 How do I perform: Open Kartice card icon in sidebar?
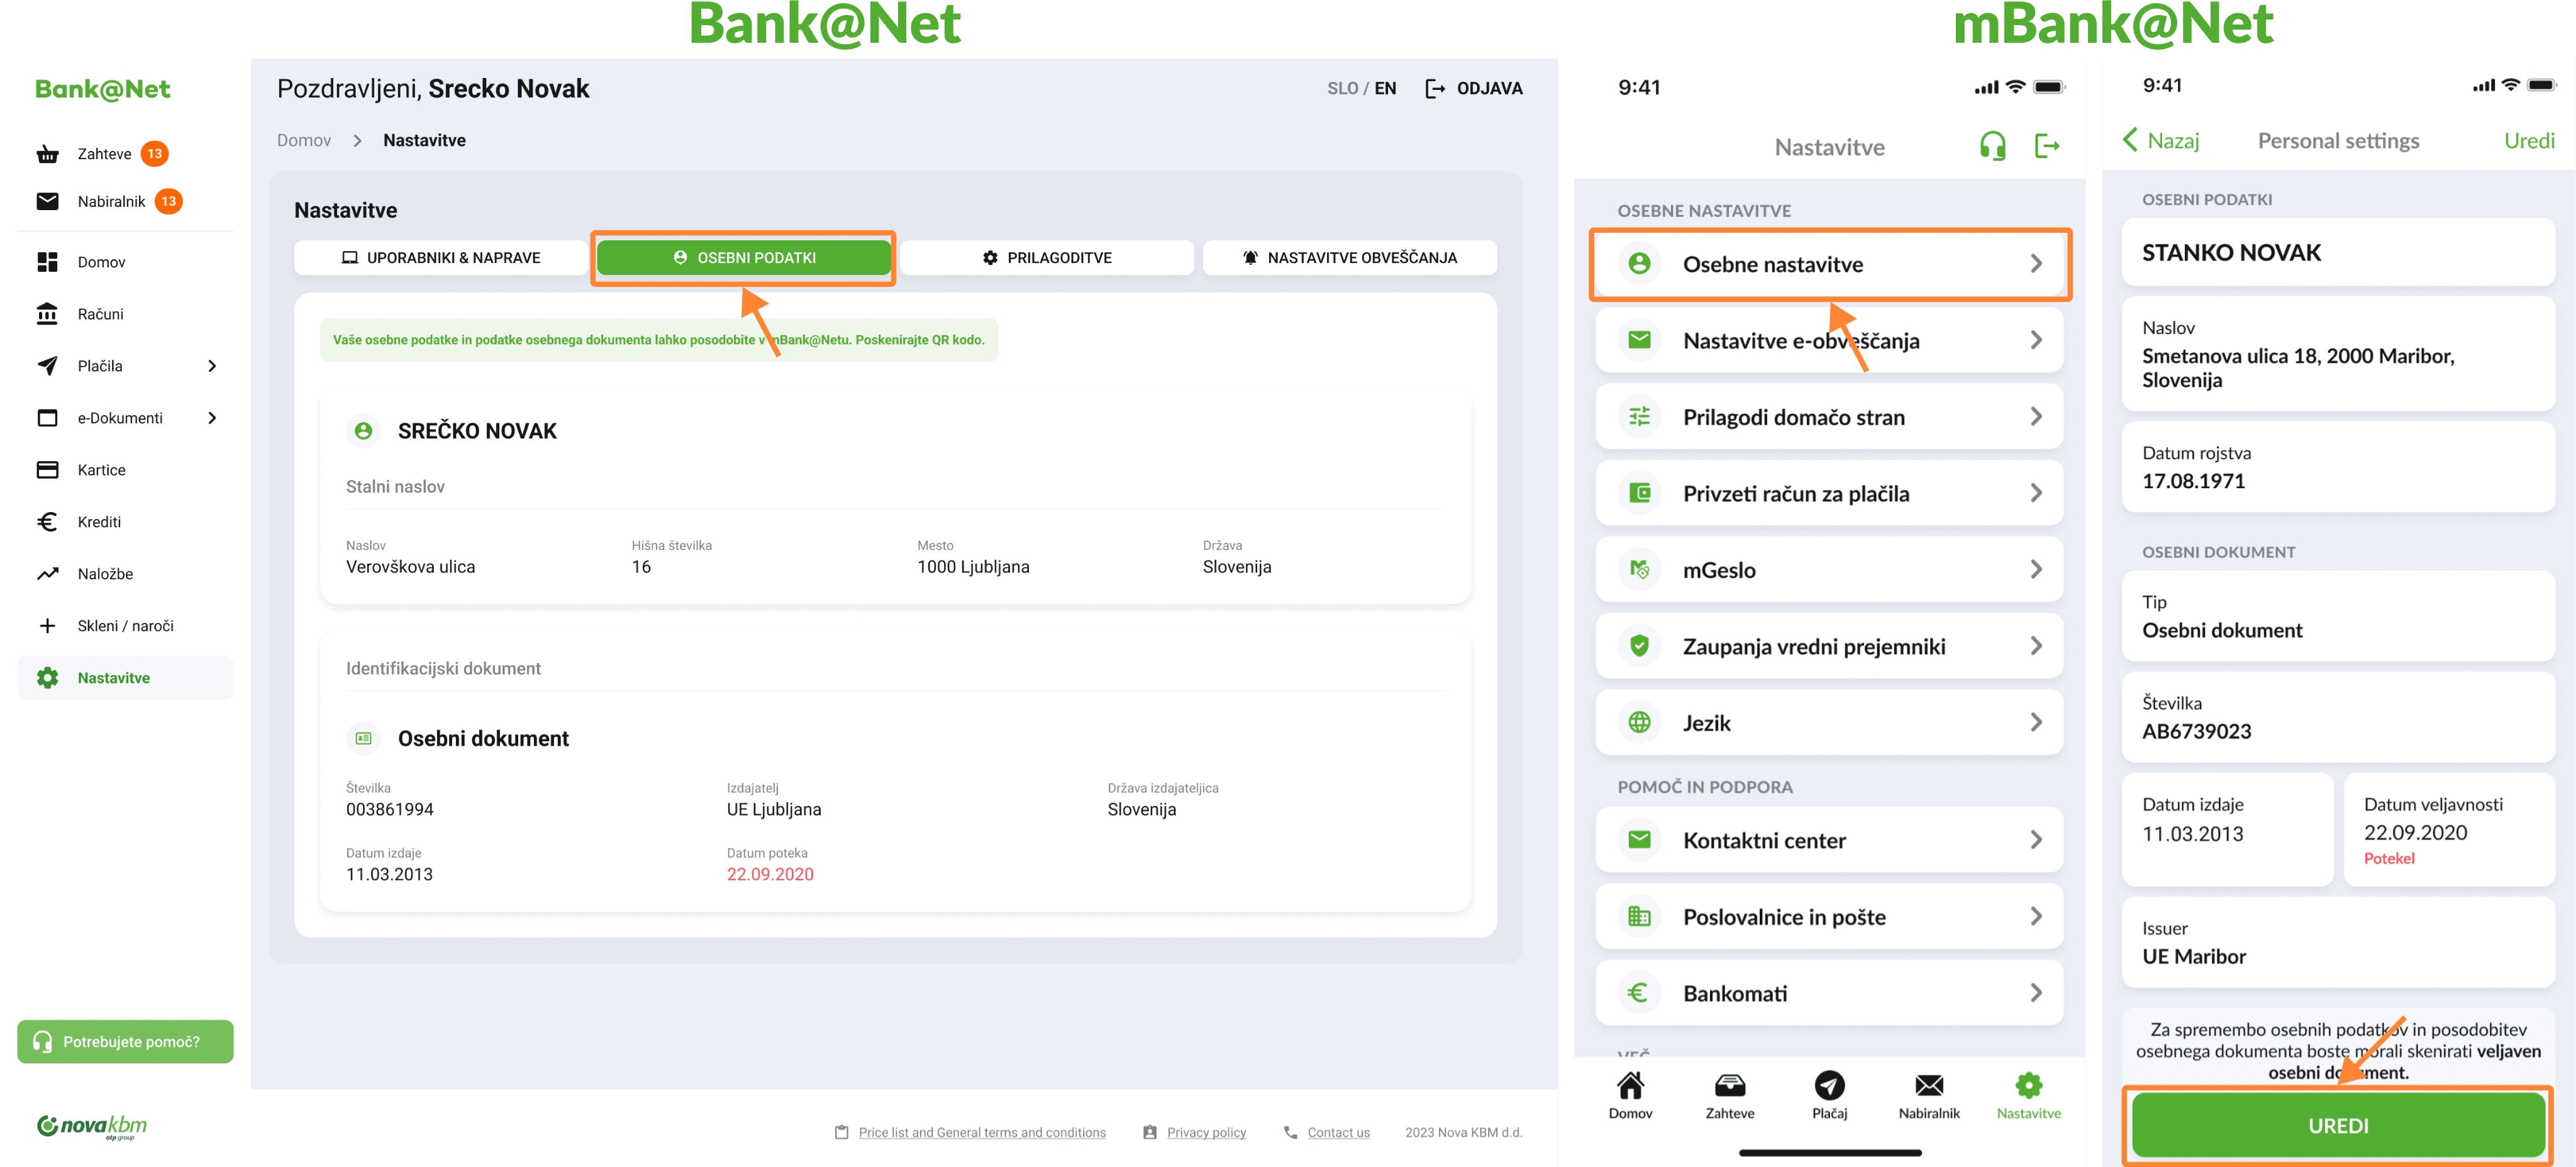pyautogui.click(x=47, y=470)
